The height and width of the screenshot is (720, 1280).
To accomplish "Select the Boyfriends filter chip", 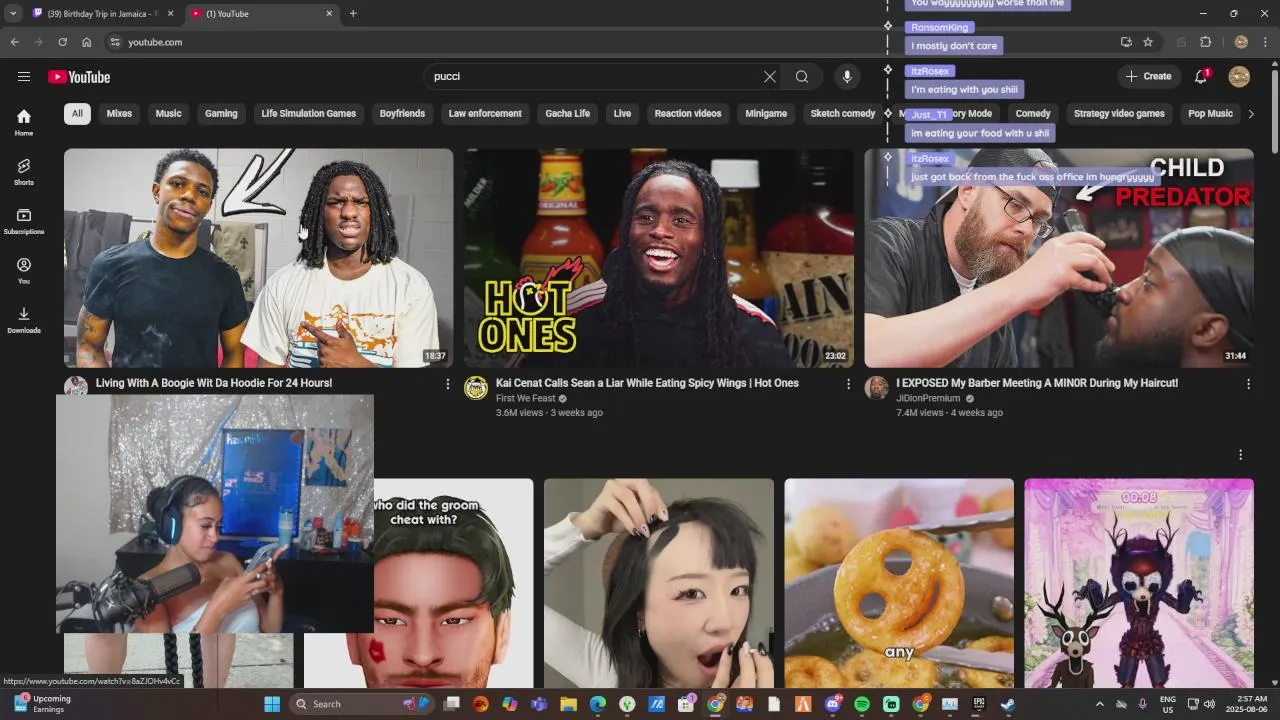I will (402, 114).
